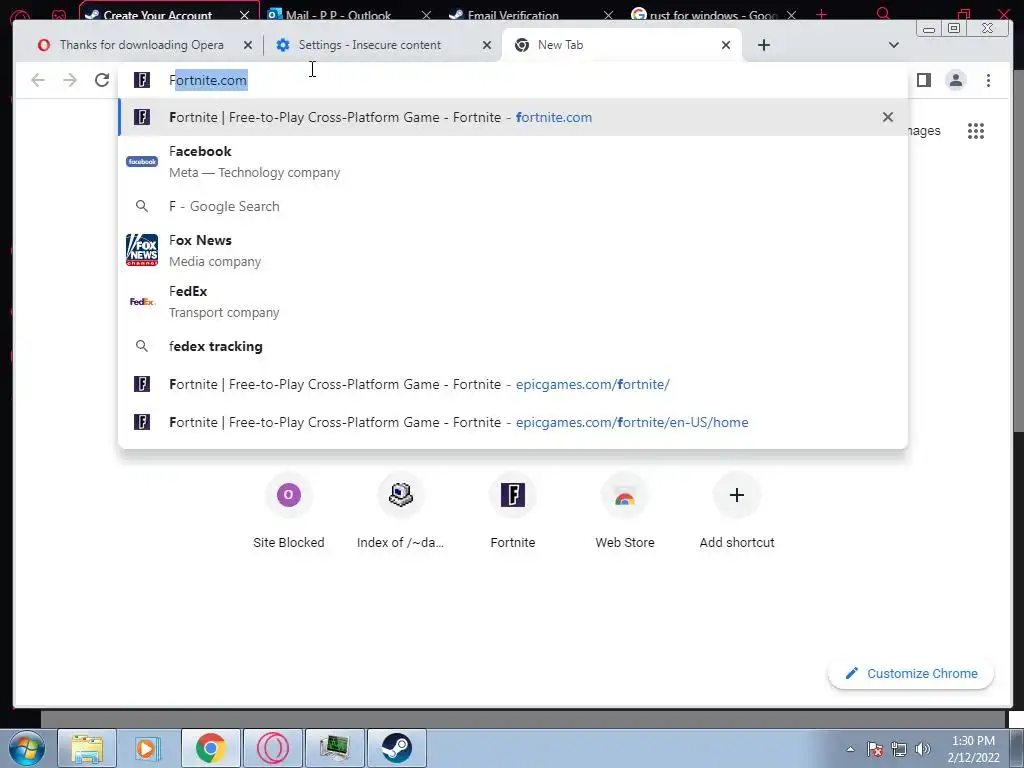Choose the Fox News suggestion
This screenshot has width=1024, height=768.
(513, 250)
